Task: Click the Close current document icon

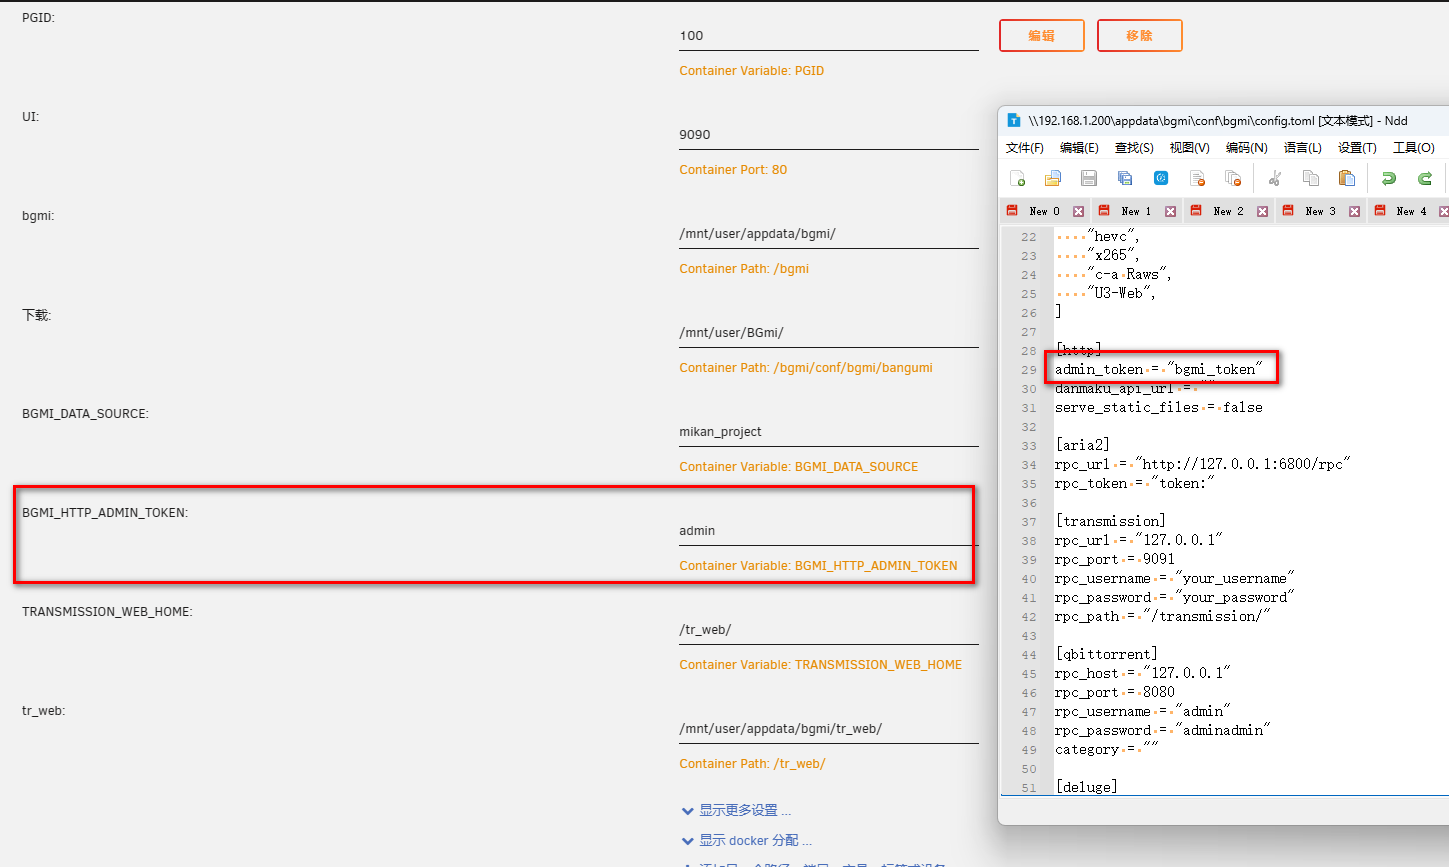Action: [1197, 178]
